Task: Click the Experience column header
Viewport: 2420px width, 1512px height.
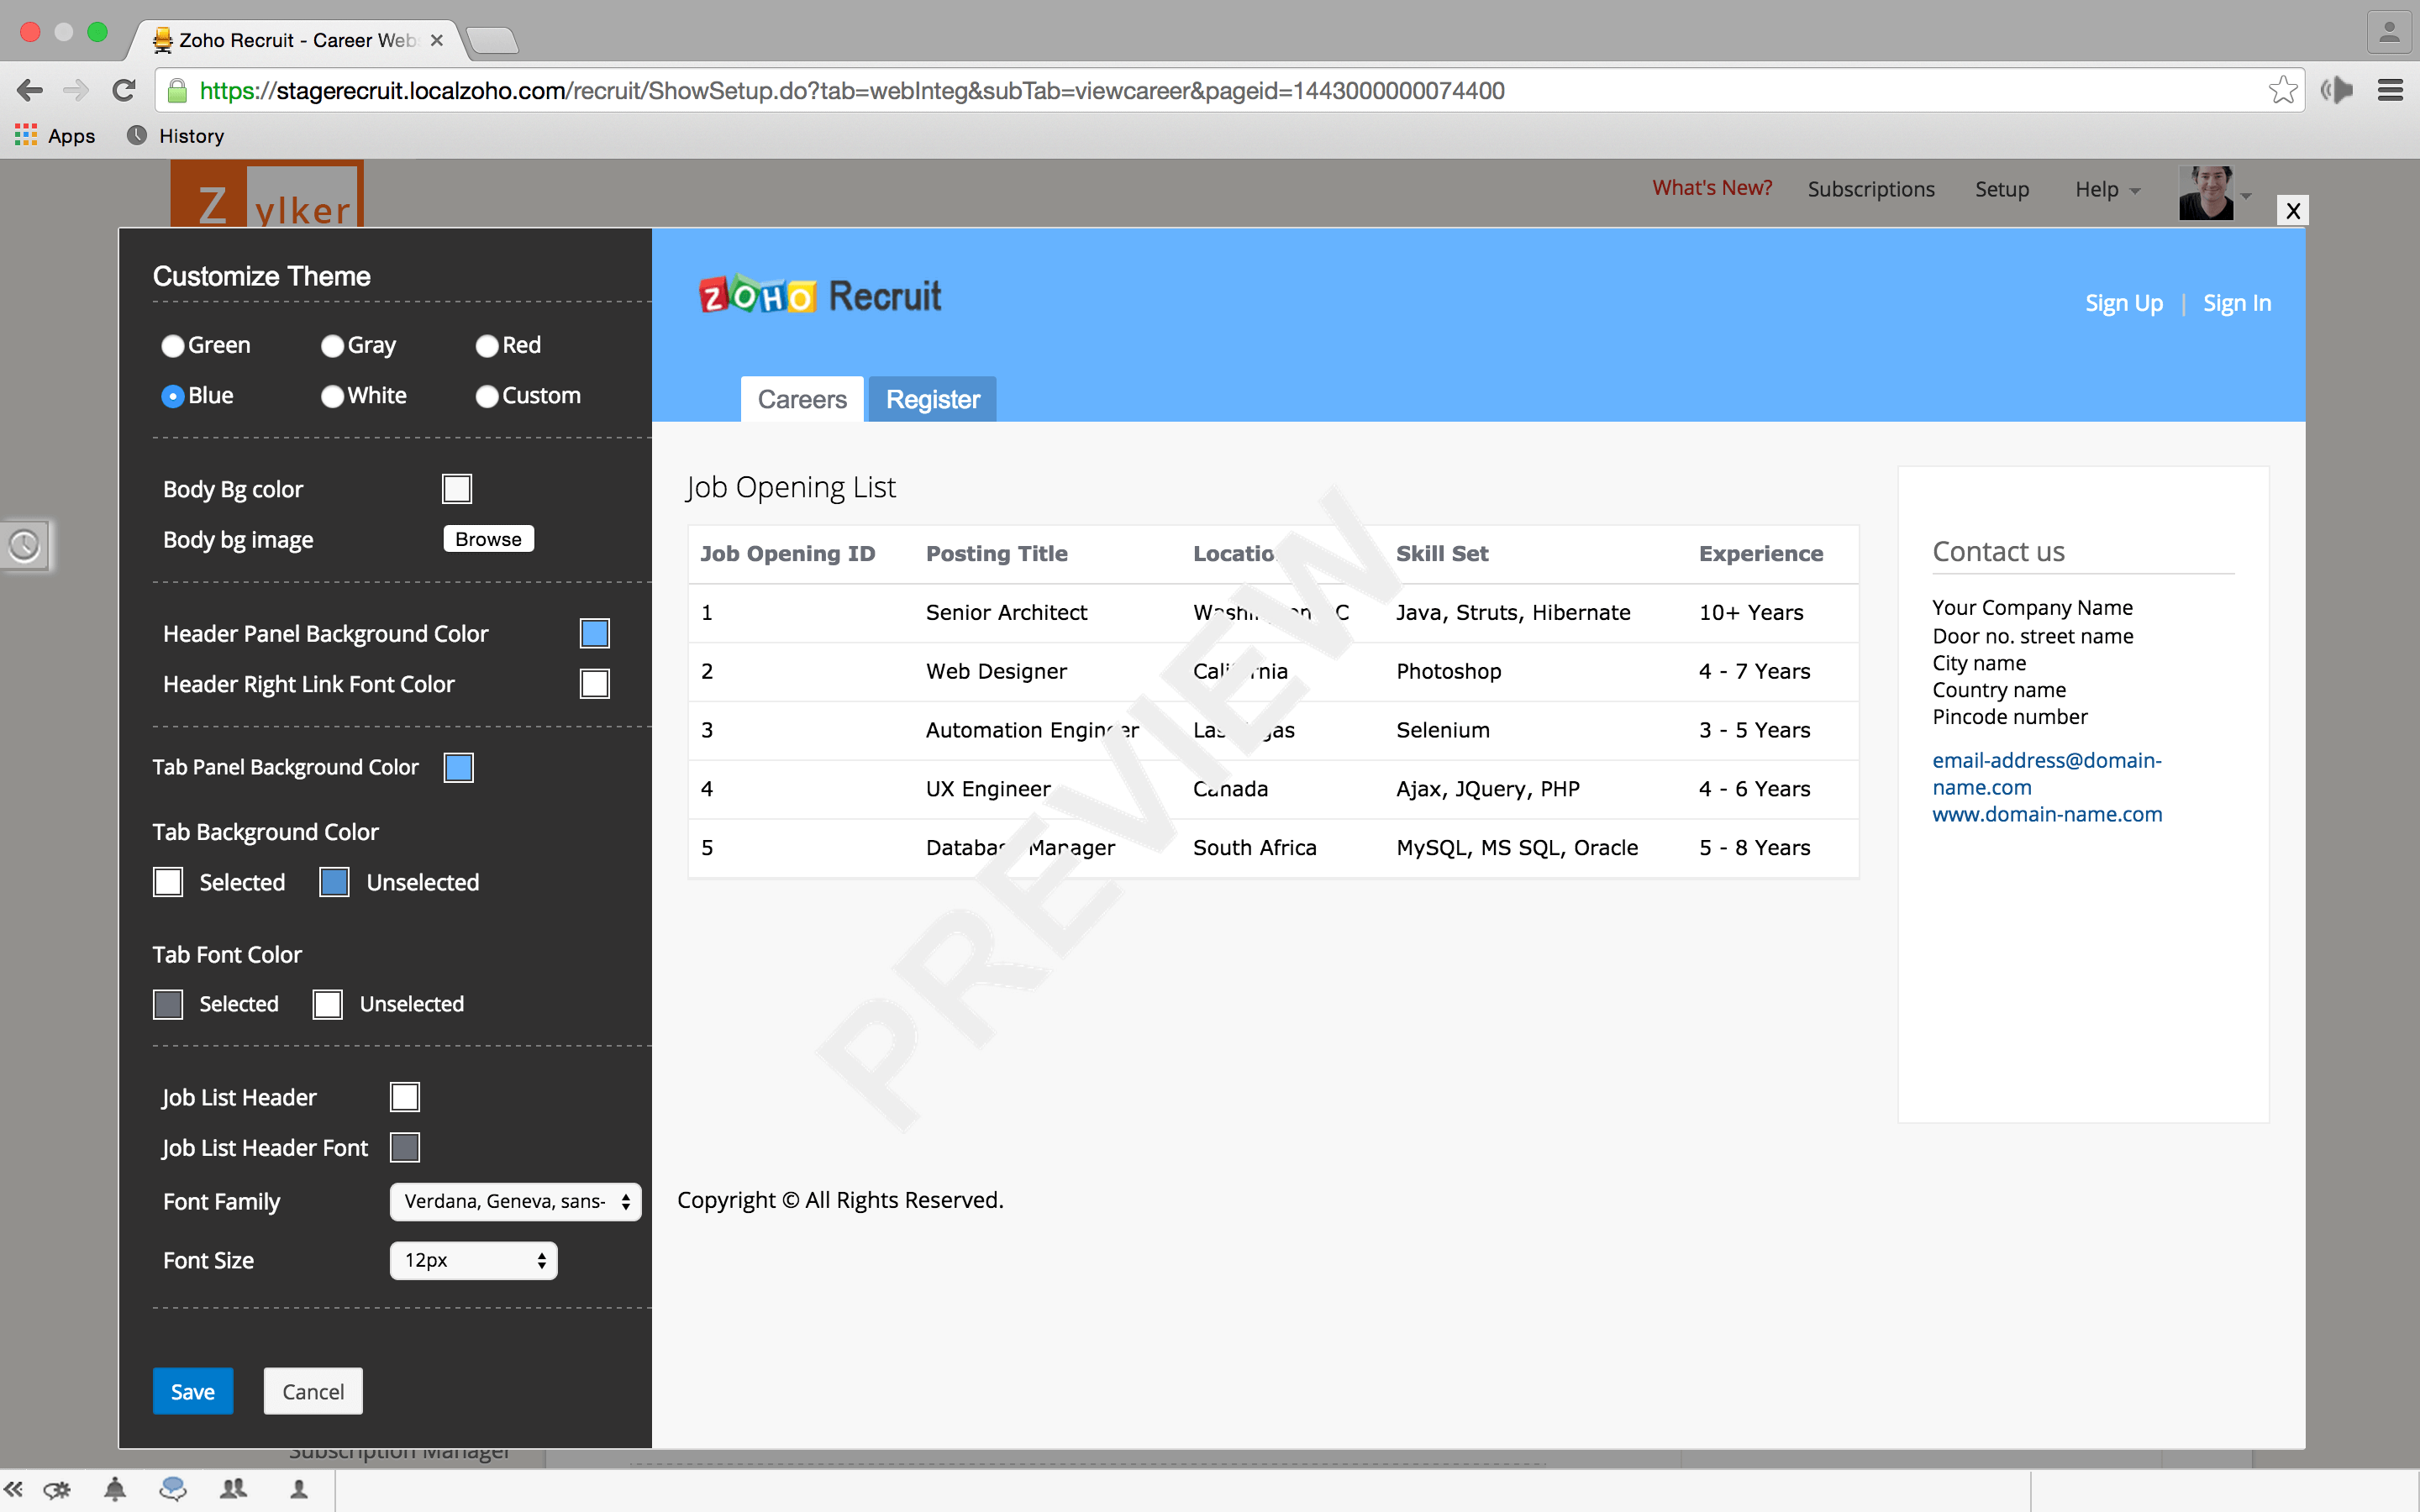Action: [x=1761, y=553]
